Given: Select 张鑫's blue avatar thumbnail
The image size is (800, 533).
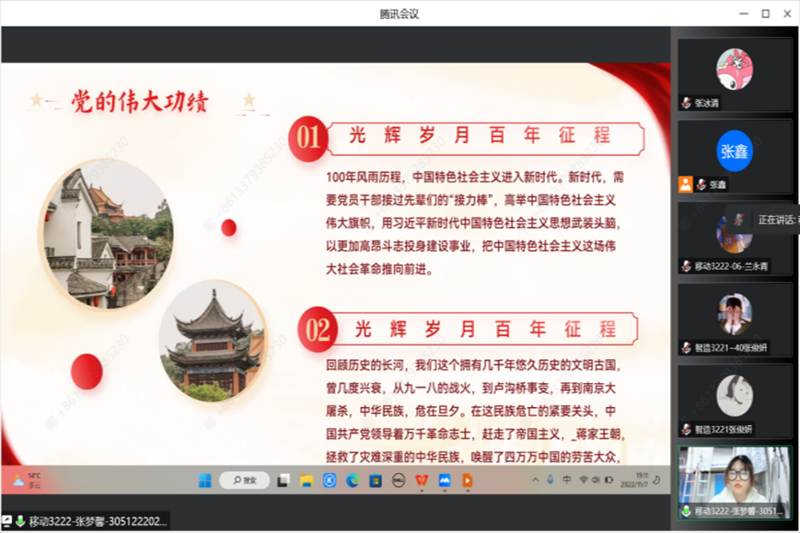Looking at the screenshot, I should coord(734,151).
